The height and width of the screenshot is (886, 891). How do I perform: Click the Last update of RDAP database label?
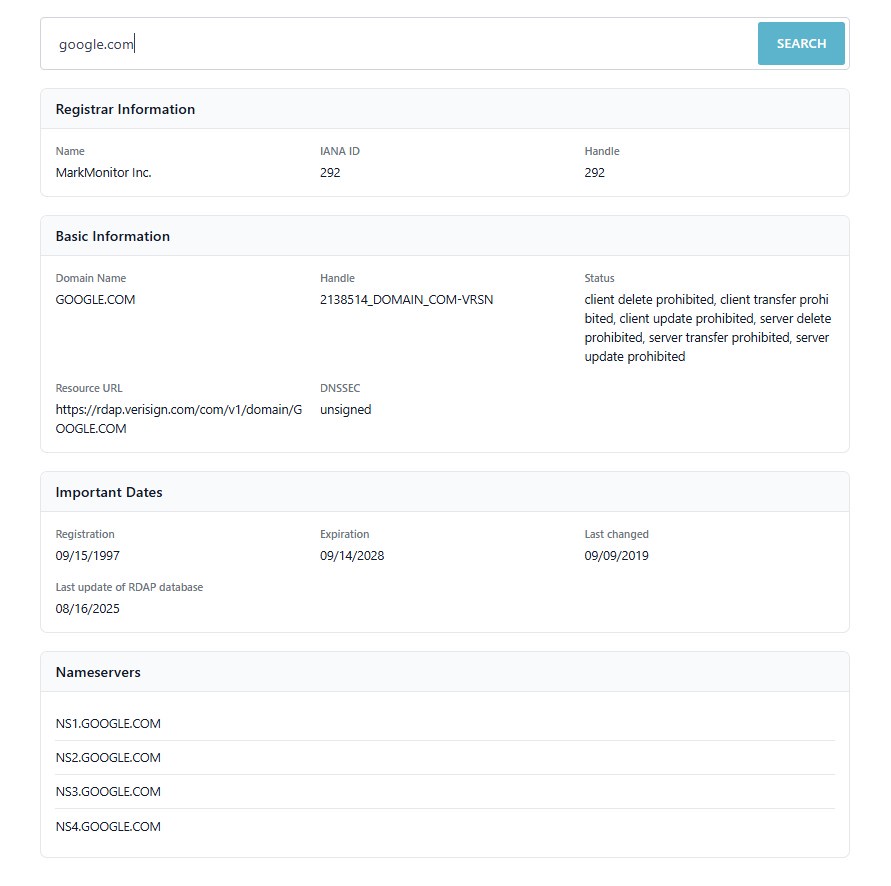point(129,587)
